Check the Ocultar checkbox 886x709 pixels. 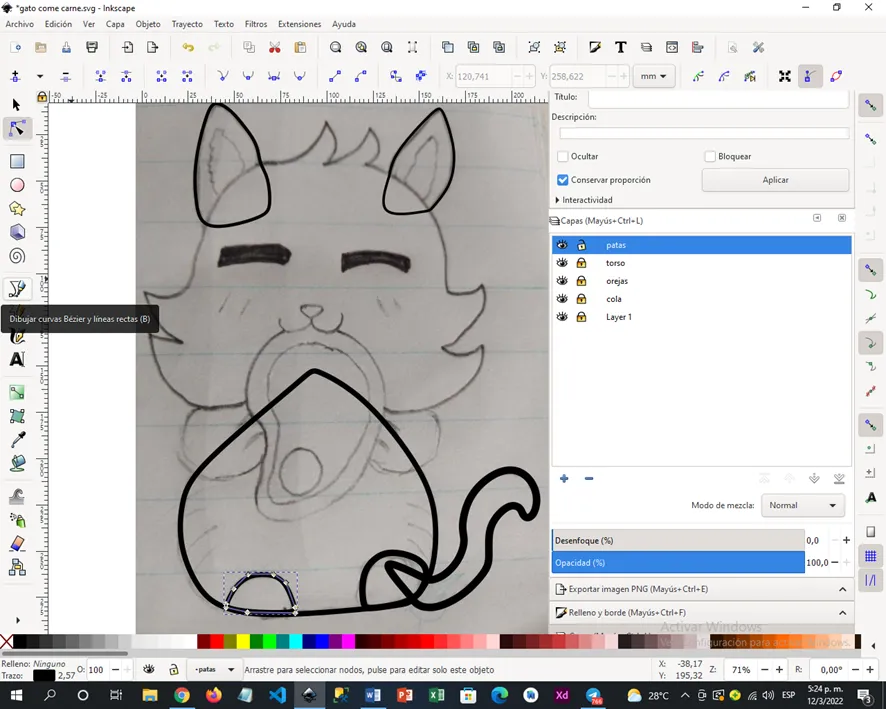[x=562, y=156]
